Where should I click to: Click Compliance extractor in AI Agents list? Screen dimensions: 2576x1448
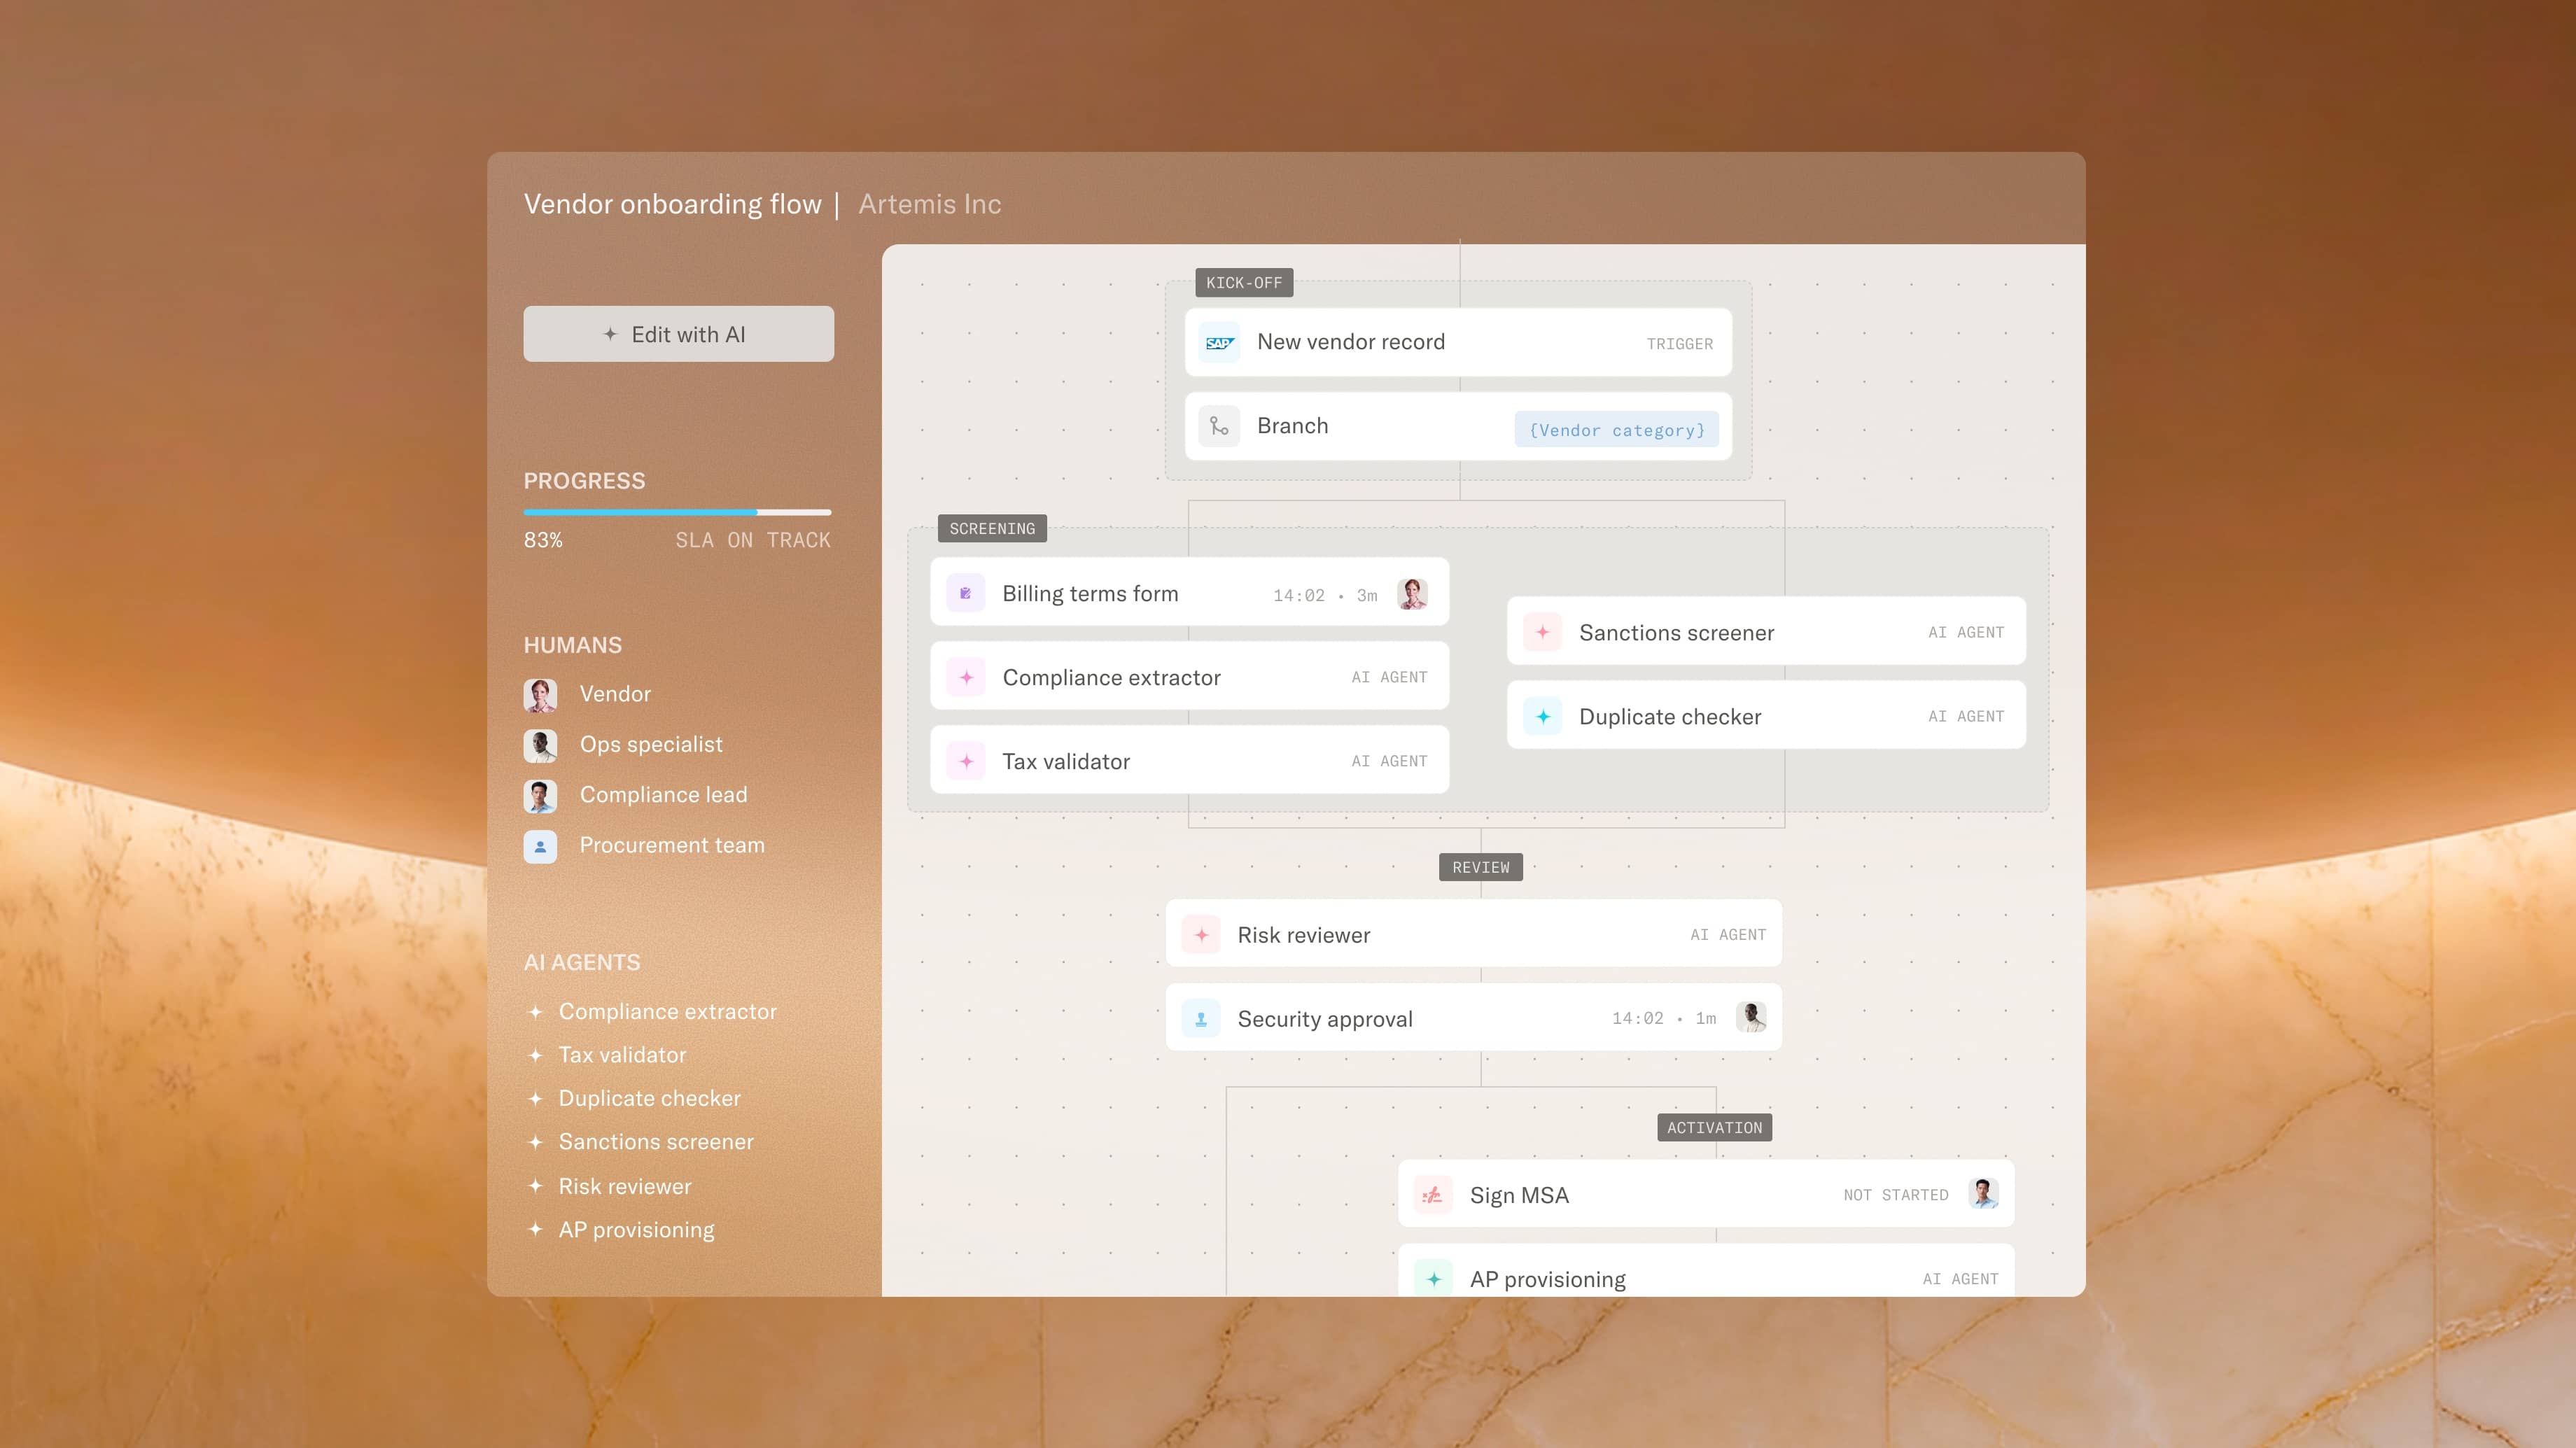668,1012
